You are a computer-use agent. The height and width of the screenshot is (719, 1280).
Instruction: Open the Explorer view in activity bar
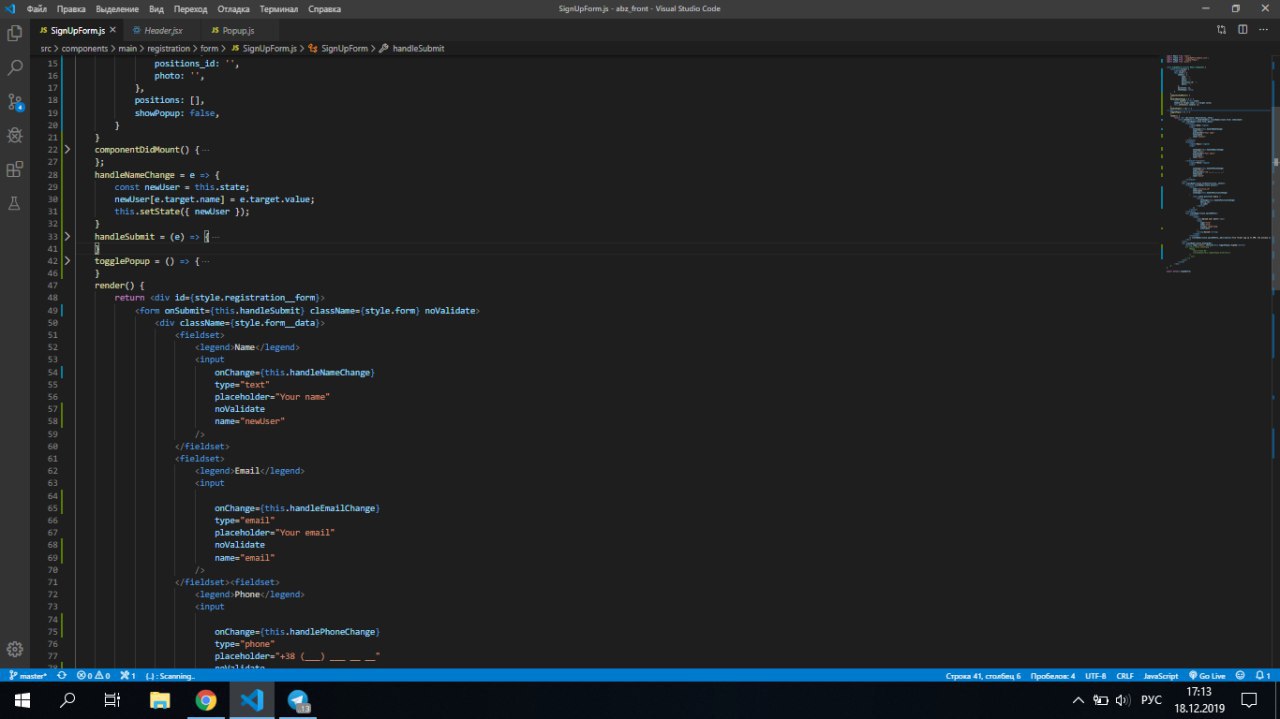coord(15,33)
